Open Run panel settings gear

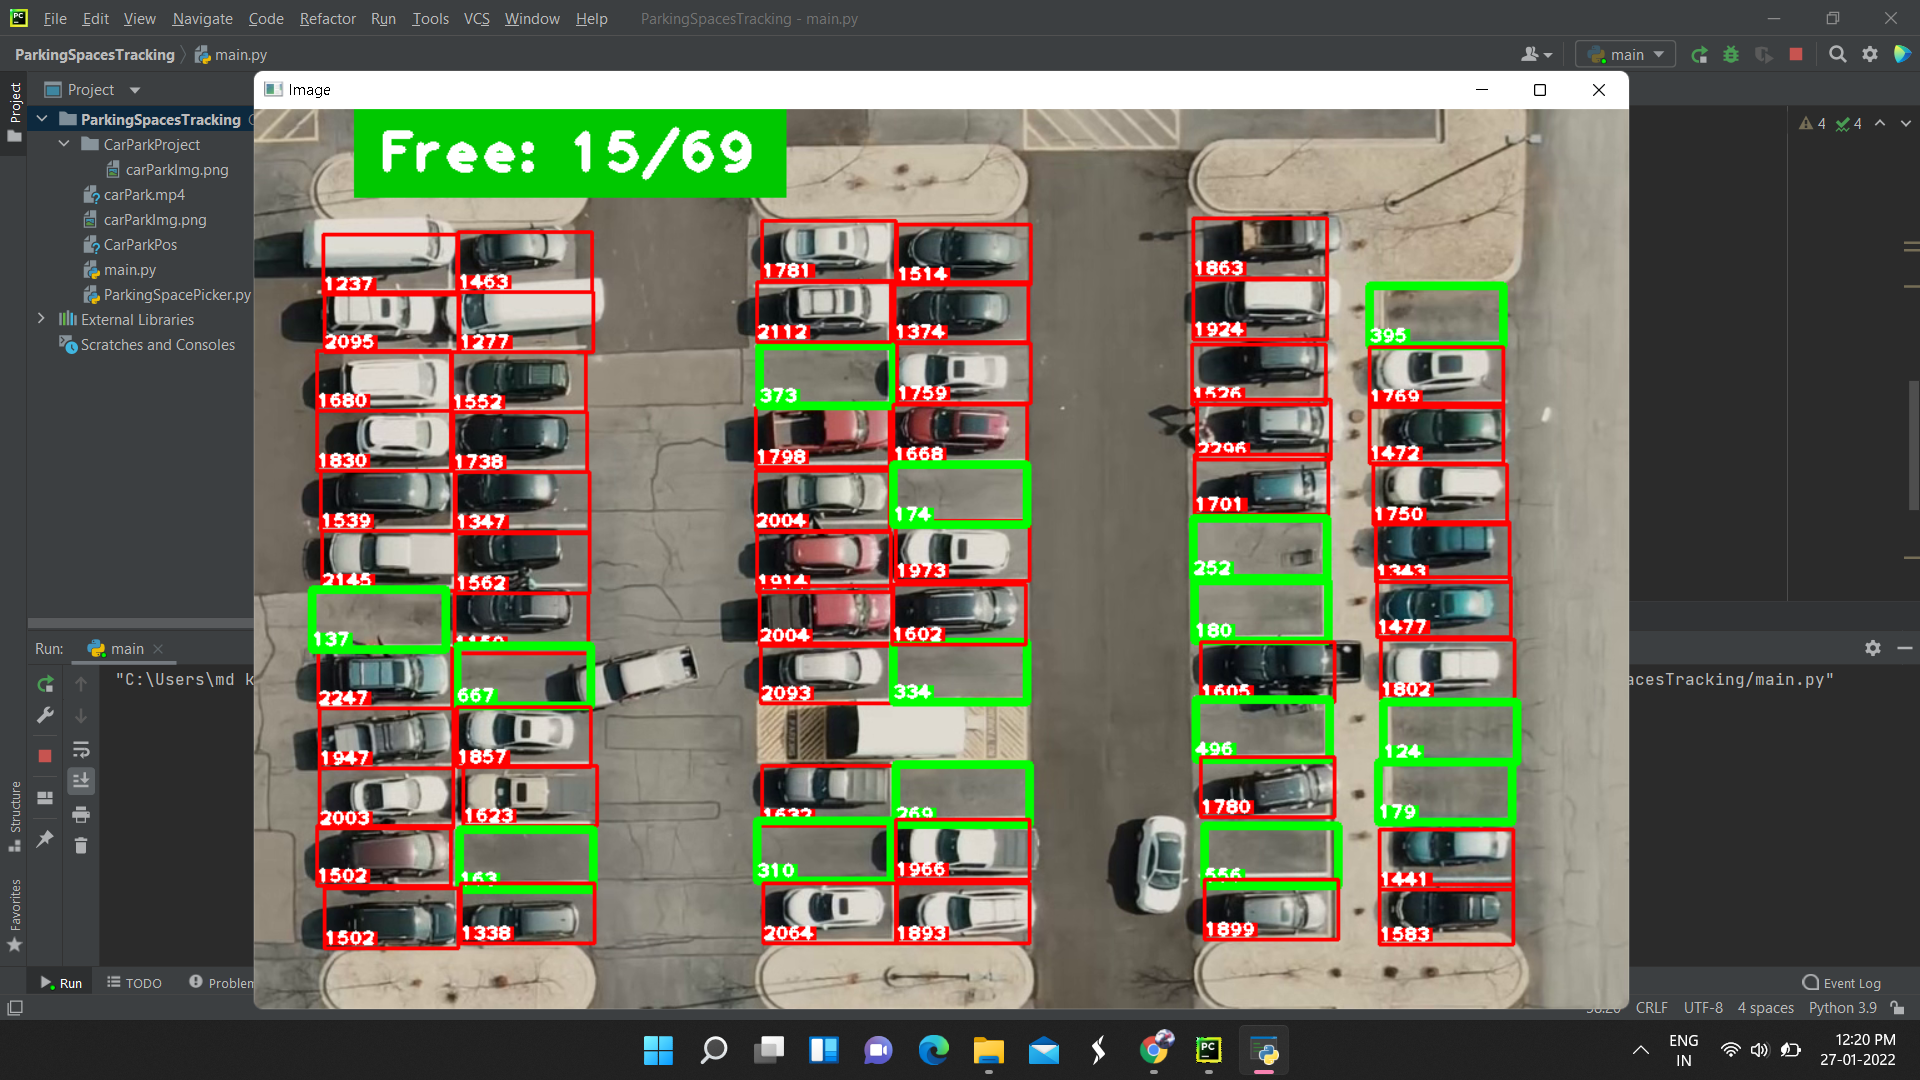click(x=1873, y=648)
